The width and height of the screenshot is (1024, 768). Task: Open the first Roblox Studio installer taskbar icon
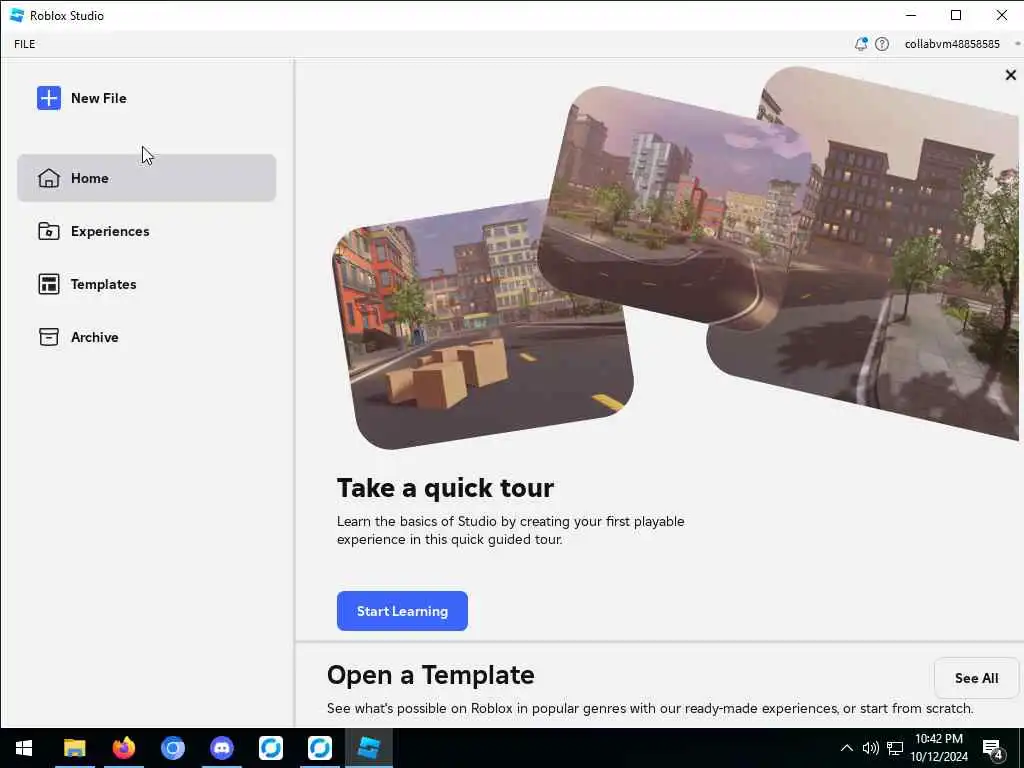[270, 748]
